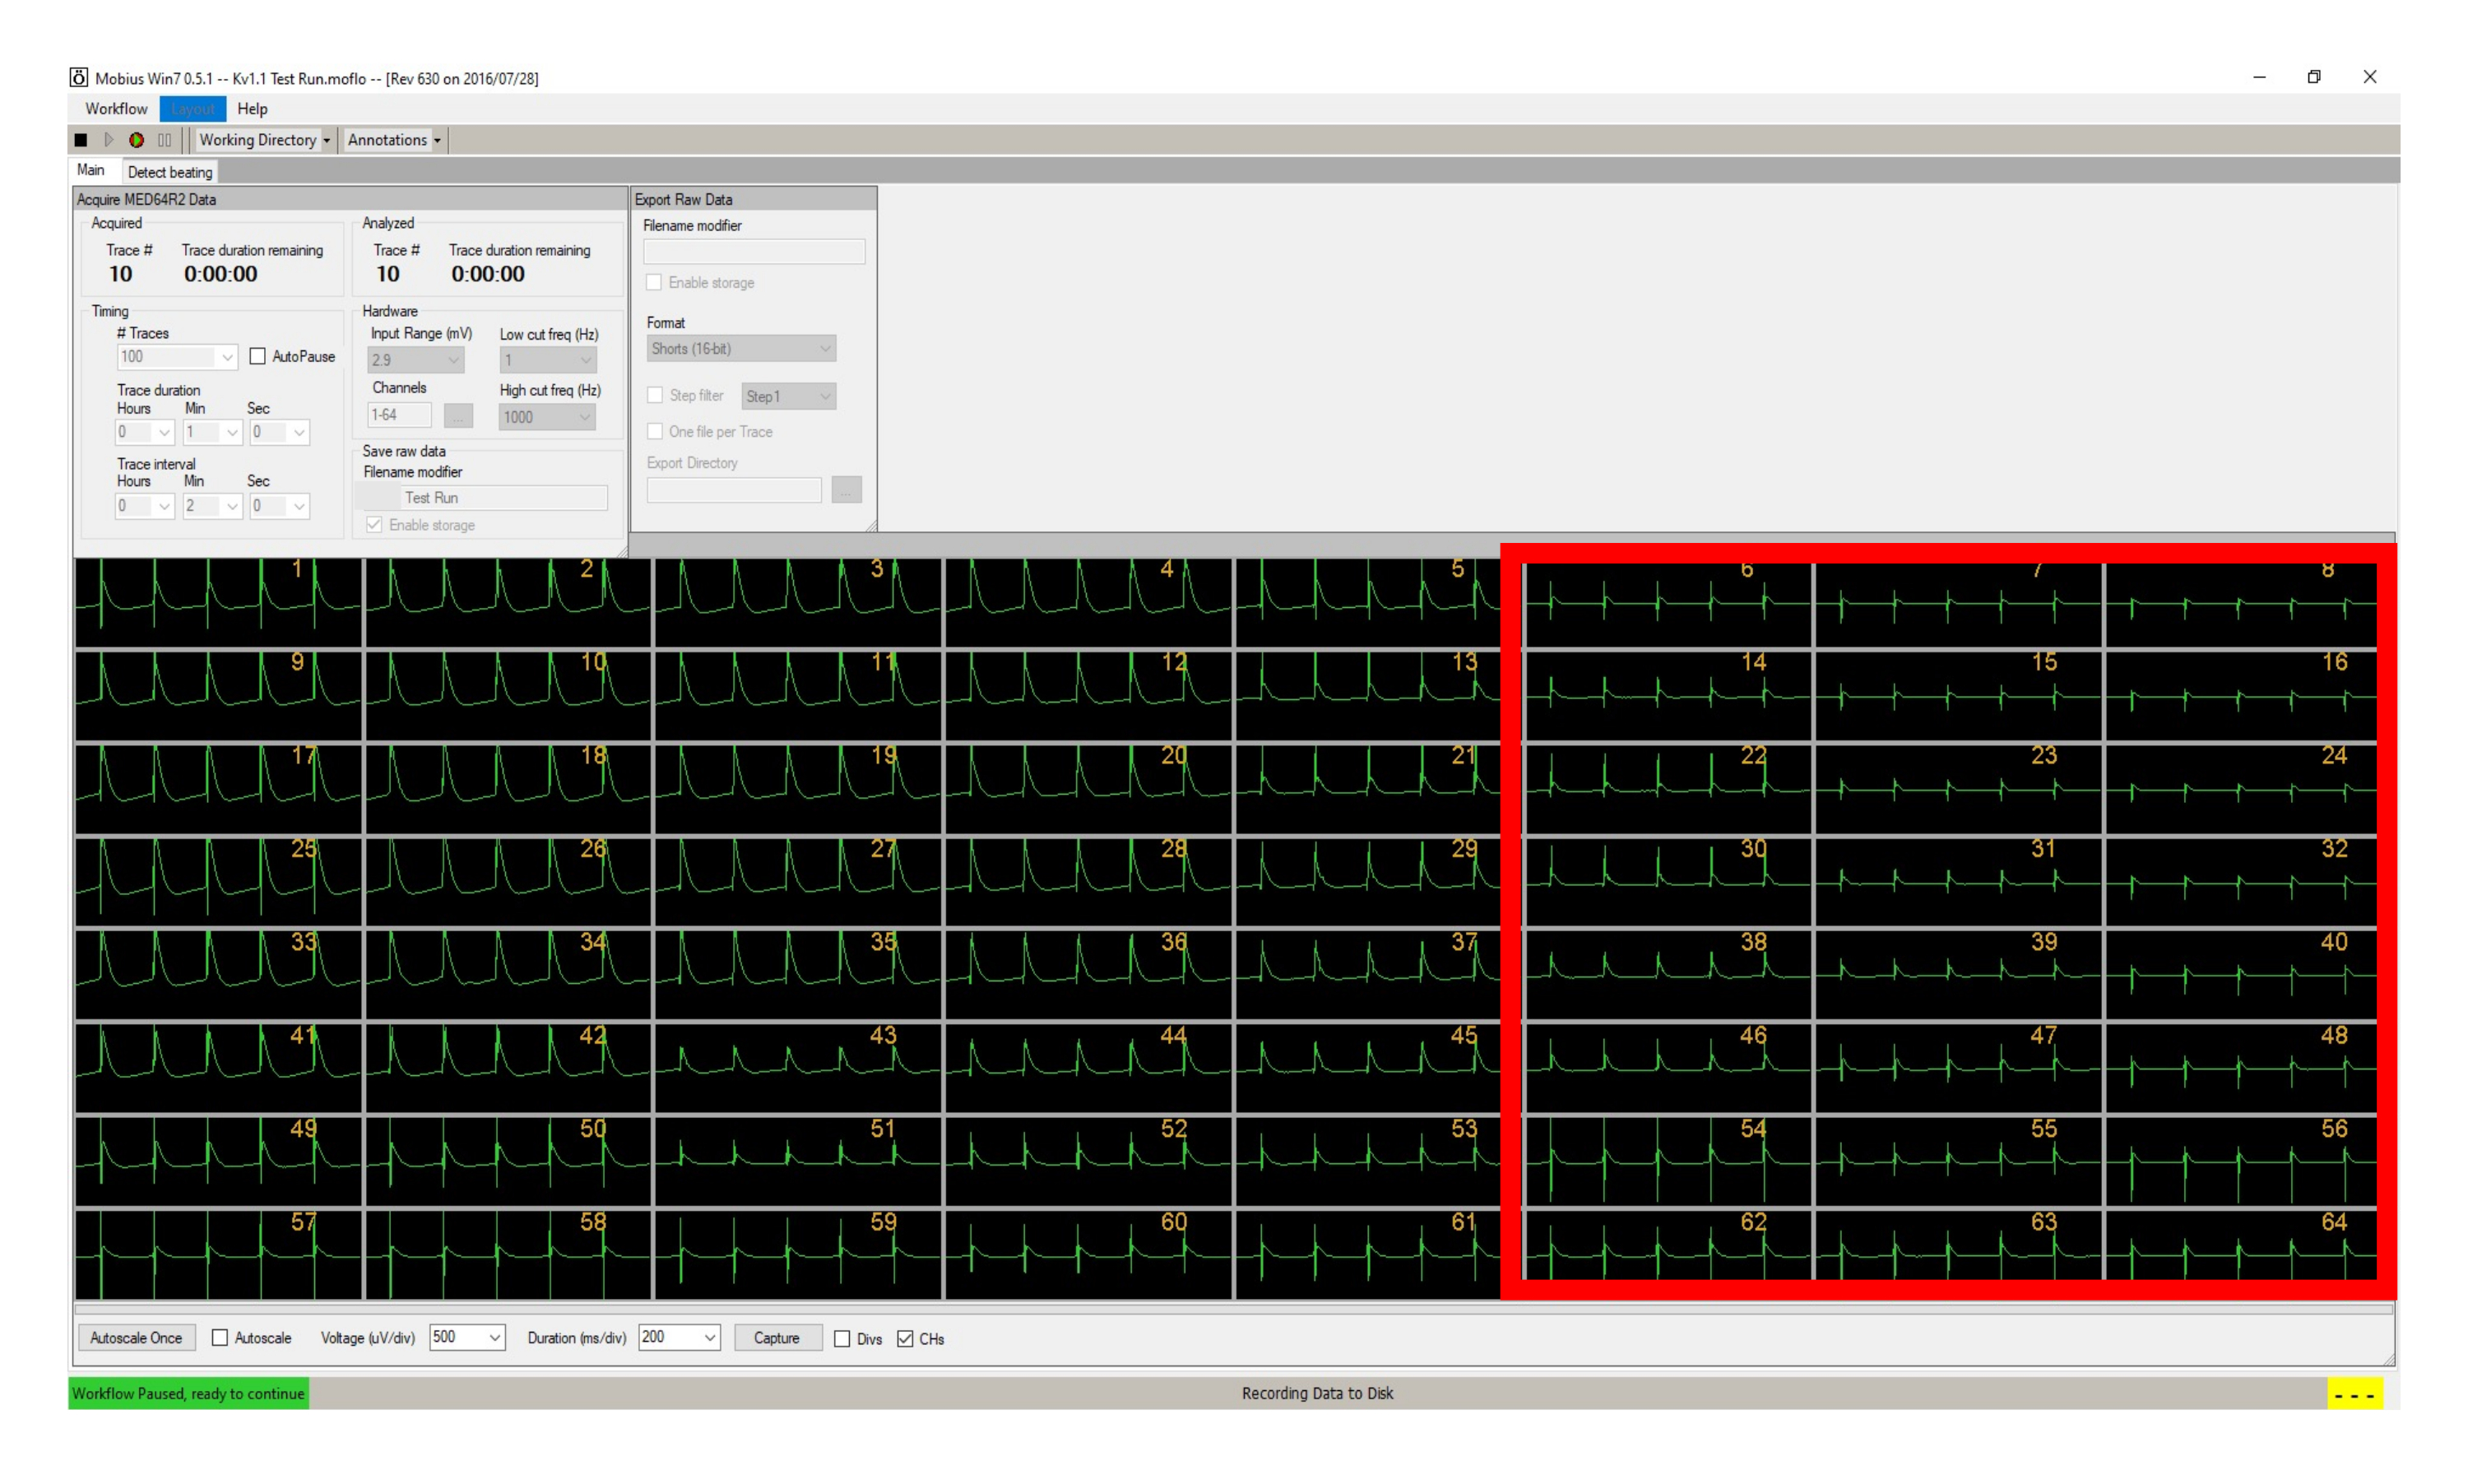Click the gray Play triangle icon
The height and width of the screenshot is (1484, 2468).
[109, 140]
